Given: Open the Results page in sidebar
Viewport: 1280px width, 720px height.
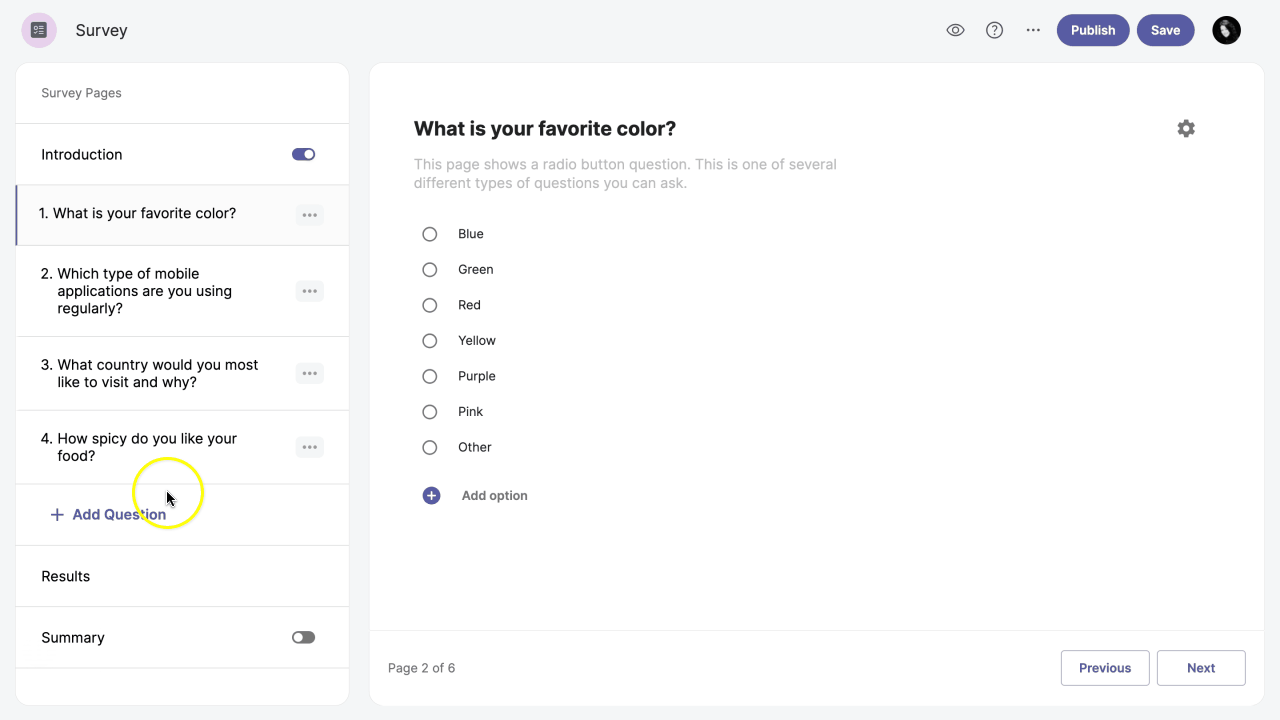Looking at the screenshot, I should (66, 576).
